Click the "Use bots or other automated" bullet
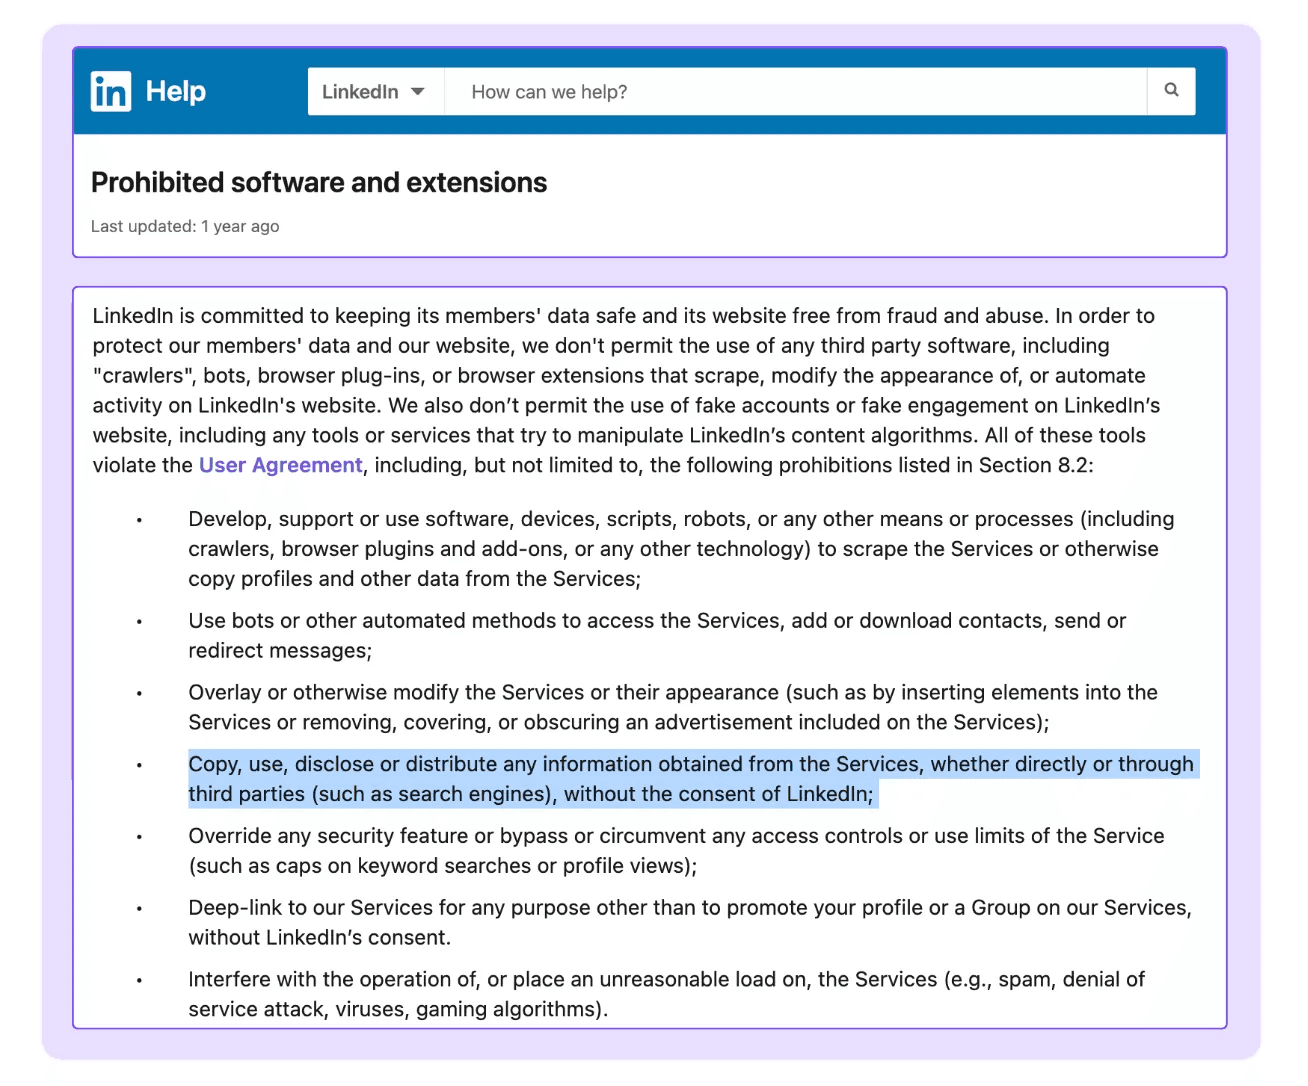The width and height of the screenshot is (1308, 1086). 657,636
